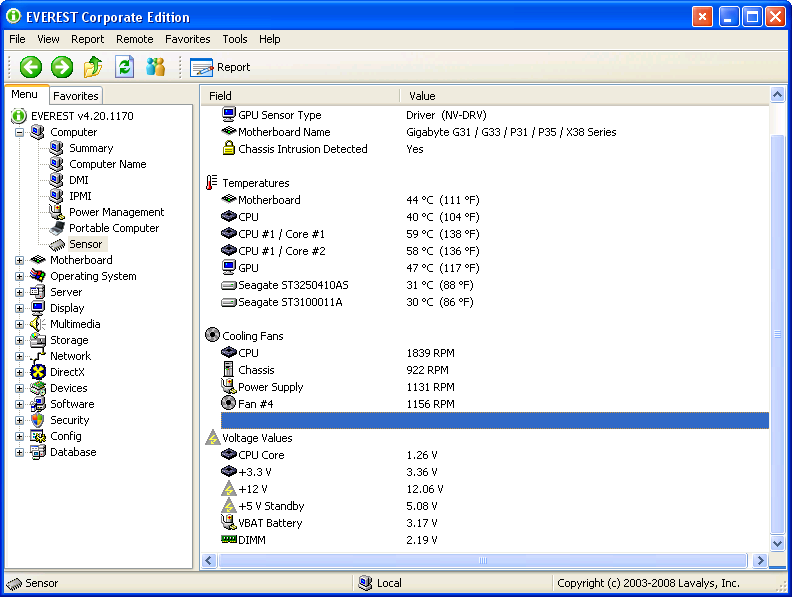Screen dimensions: 792x597
Task: Click the DirectX icon in the tree
Action: [37, 372]
